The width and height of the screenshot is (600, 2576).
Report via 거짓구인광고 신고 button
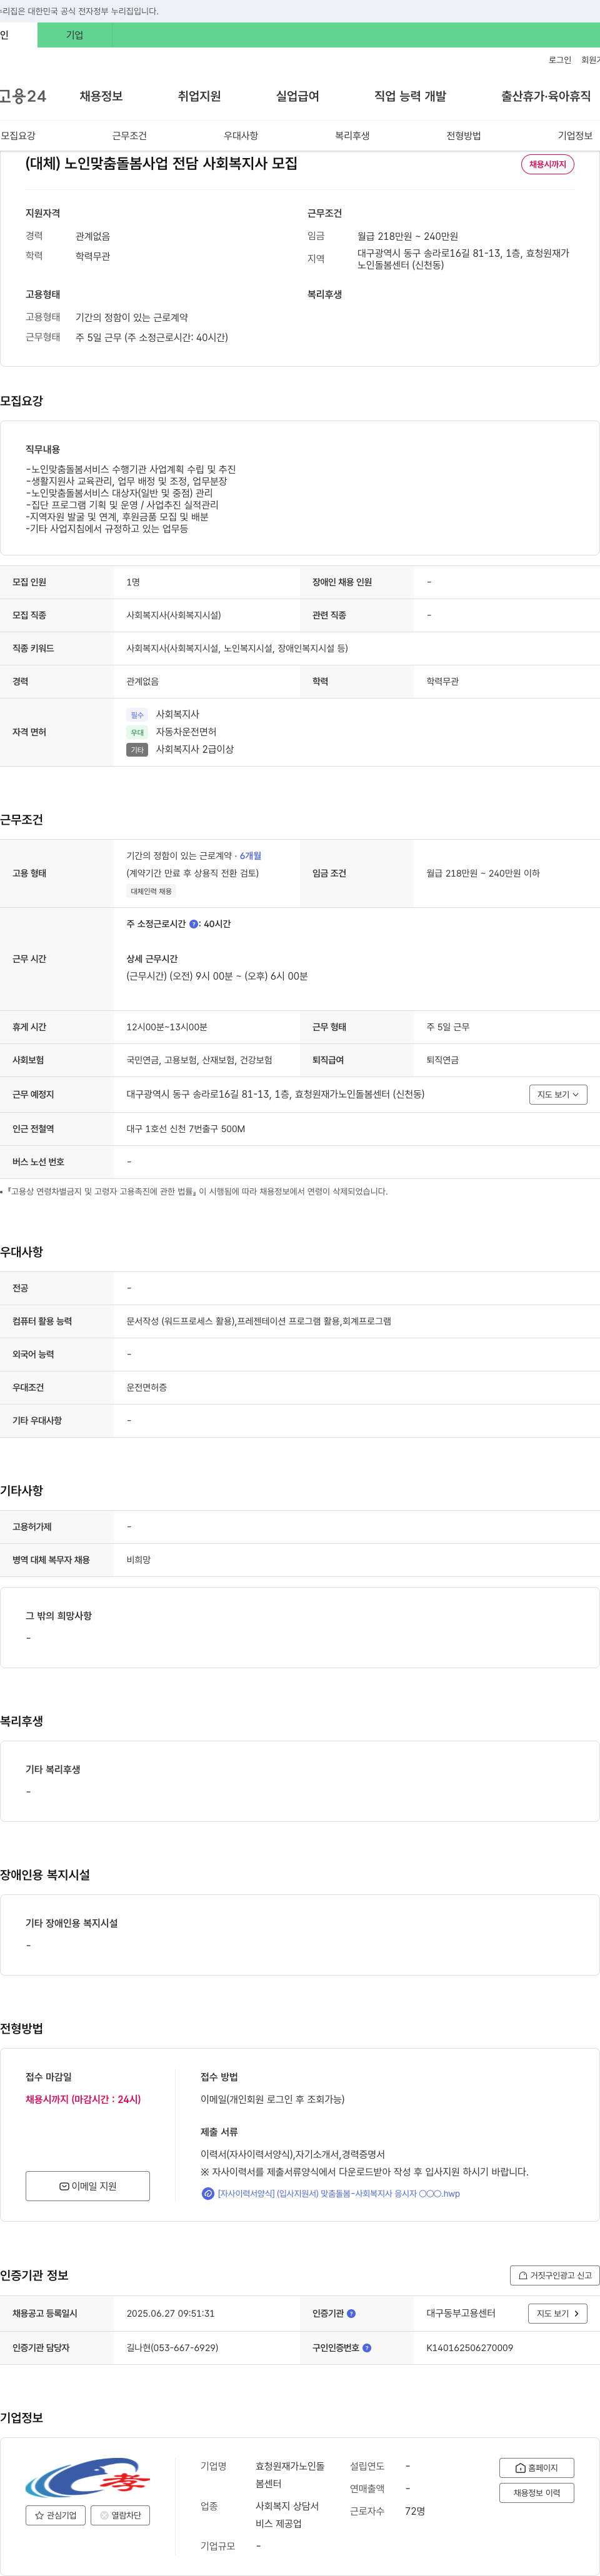coord(555,2275)
